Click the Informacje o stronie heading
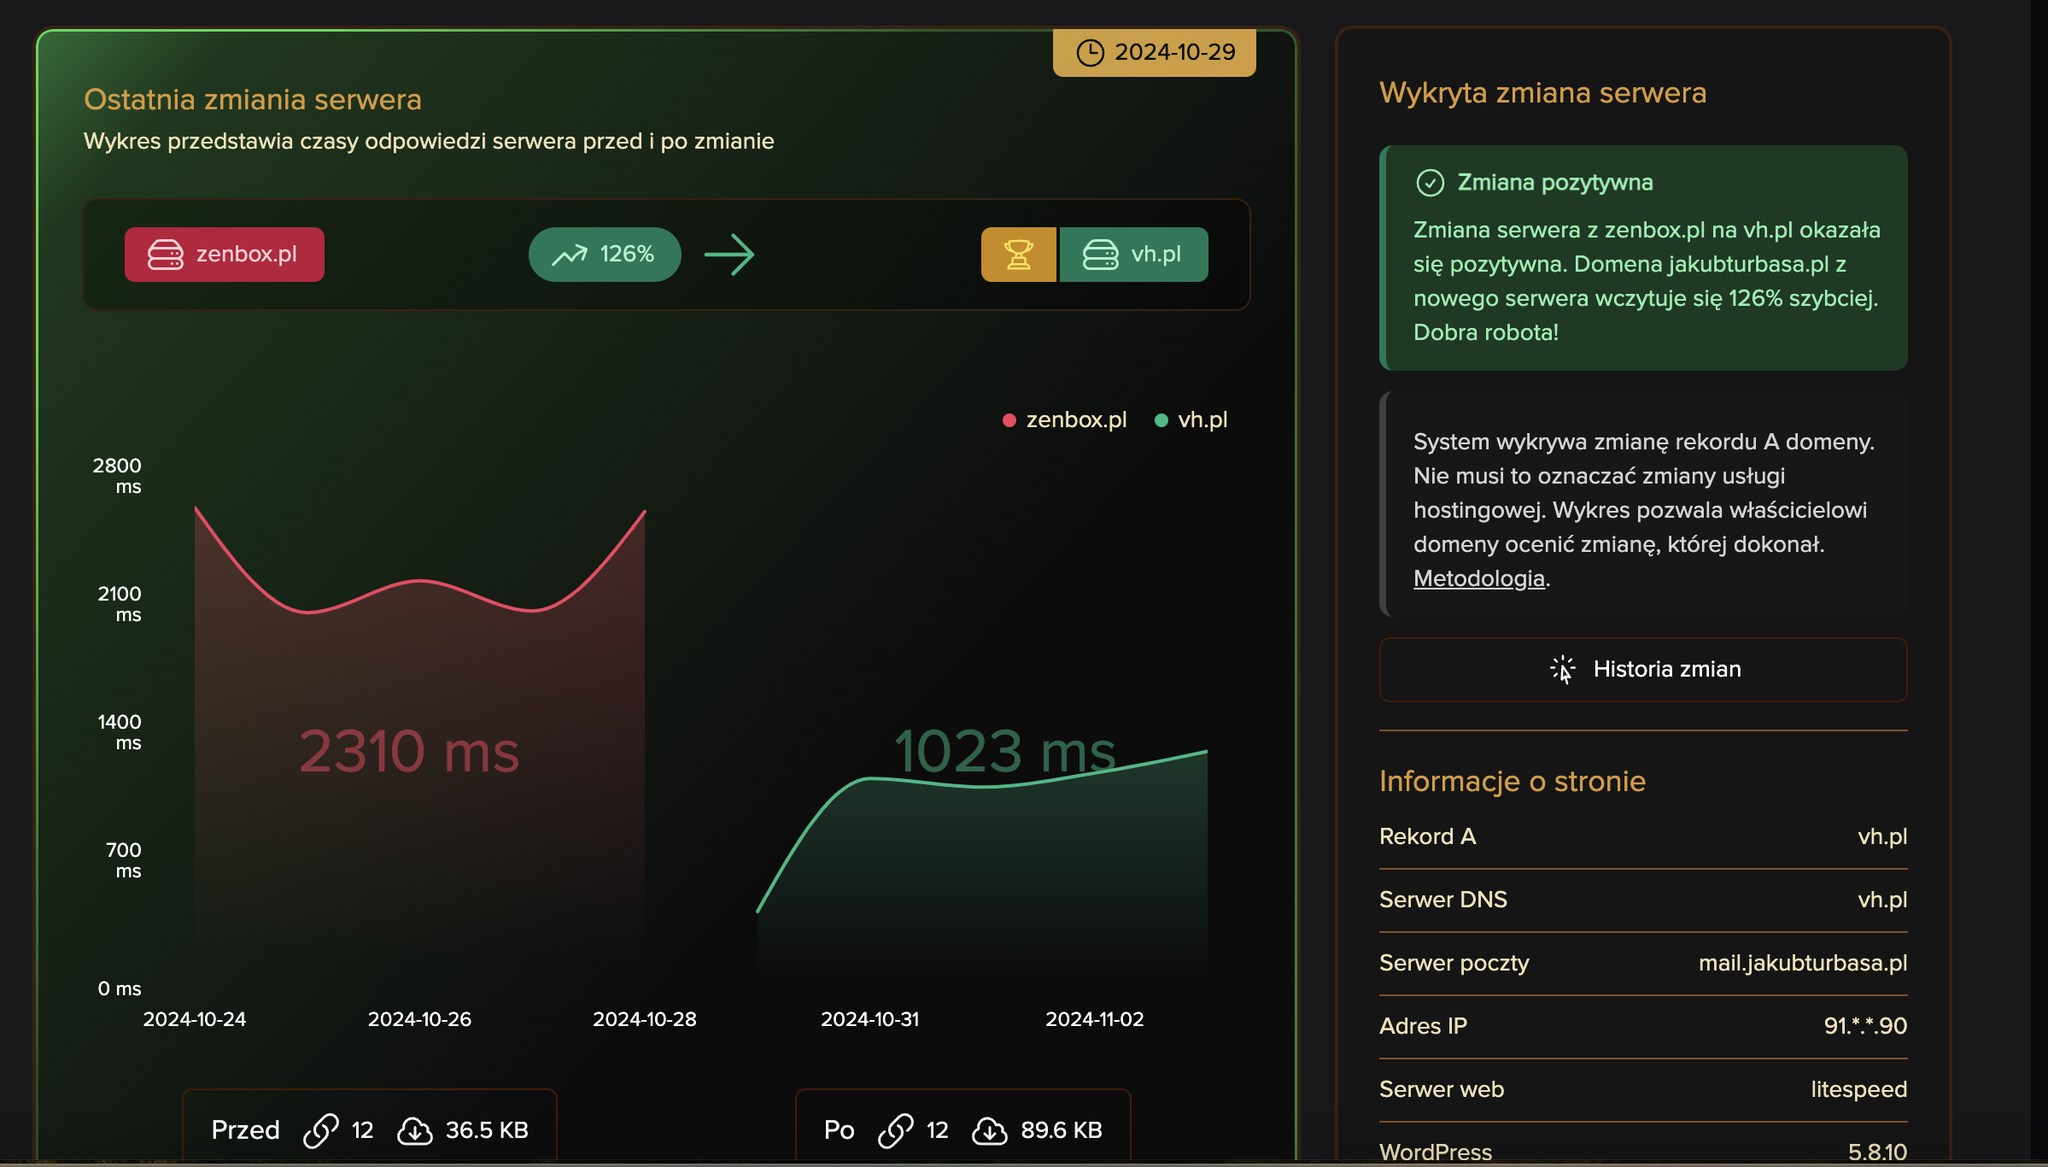This screenshot has height=1167, width=2048. pos(1512,781)
